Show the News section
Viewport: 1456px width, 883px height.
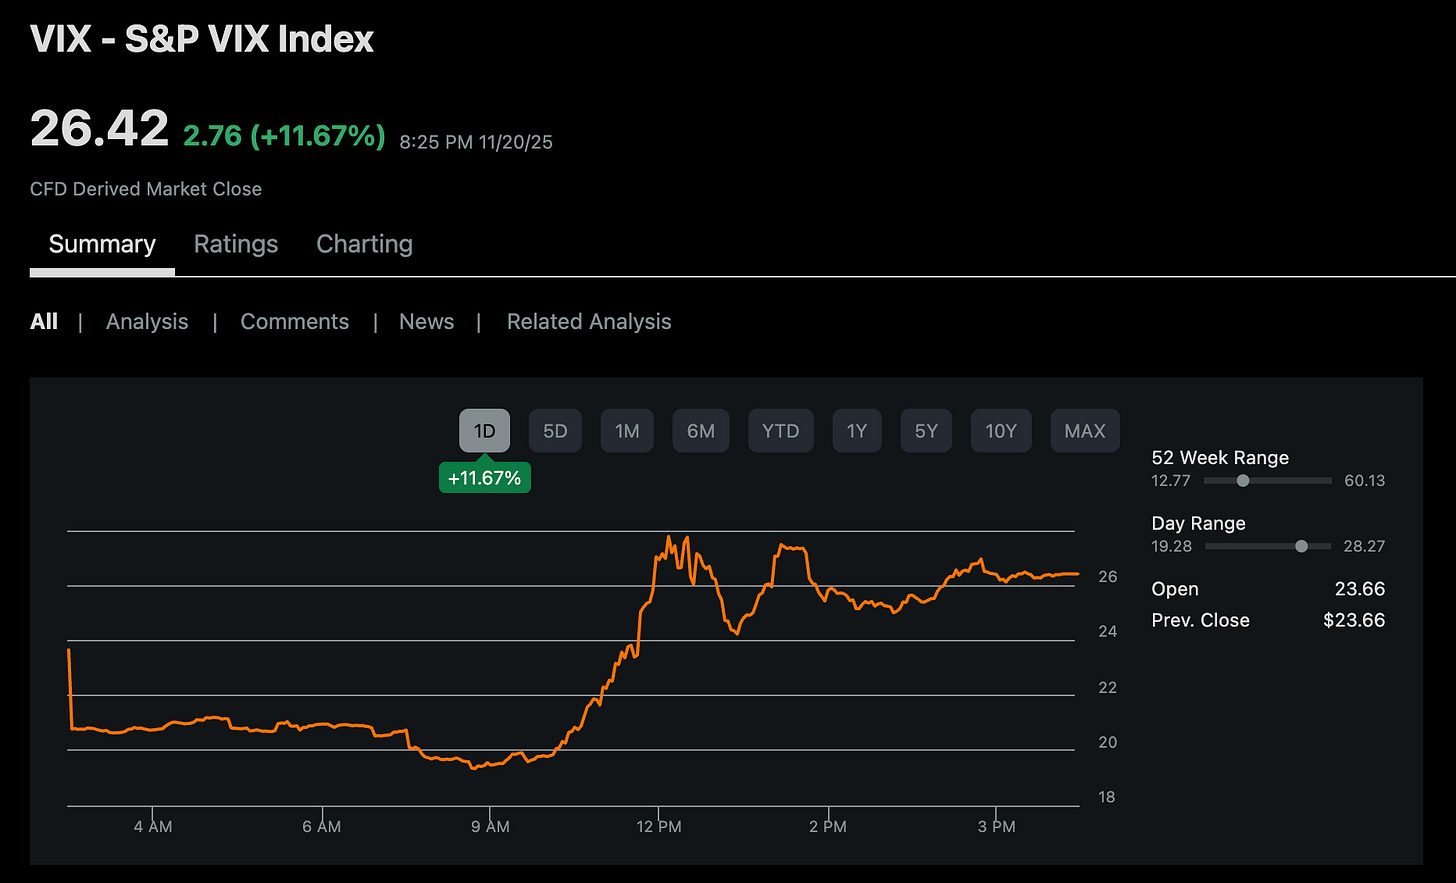point(426,321)
